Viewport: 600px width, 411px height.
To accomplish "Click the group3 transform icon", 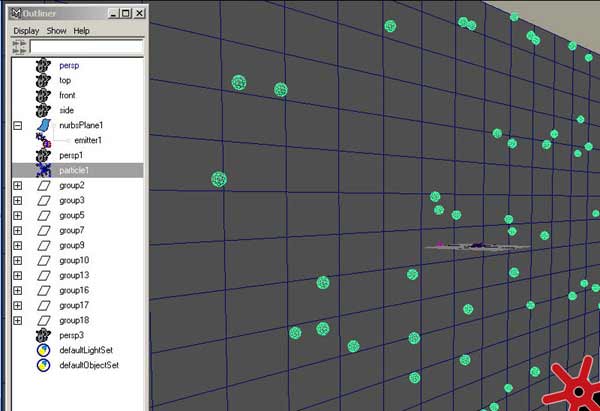I will click(x=44, y=201).
